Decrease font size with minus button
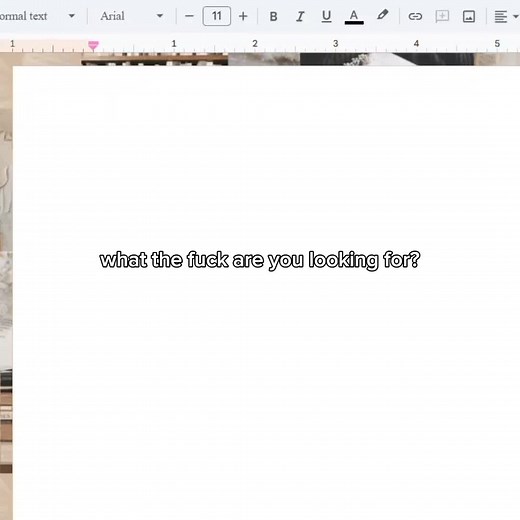520x520 pixels. click(x=189, y=16)
